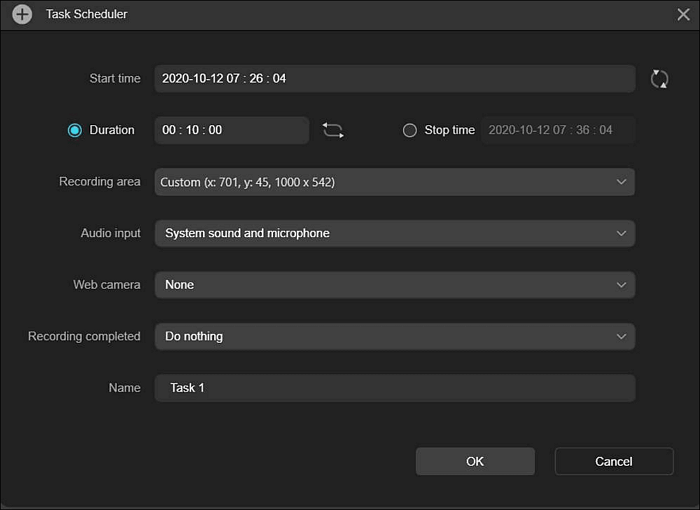Screen dimensions: 700x510
Task: Click the Duration time field
Action: point(232,130)
